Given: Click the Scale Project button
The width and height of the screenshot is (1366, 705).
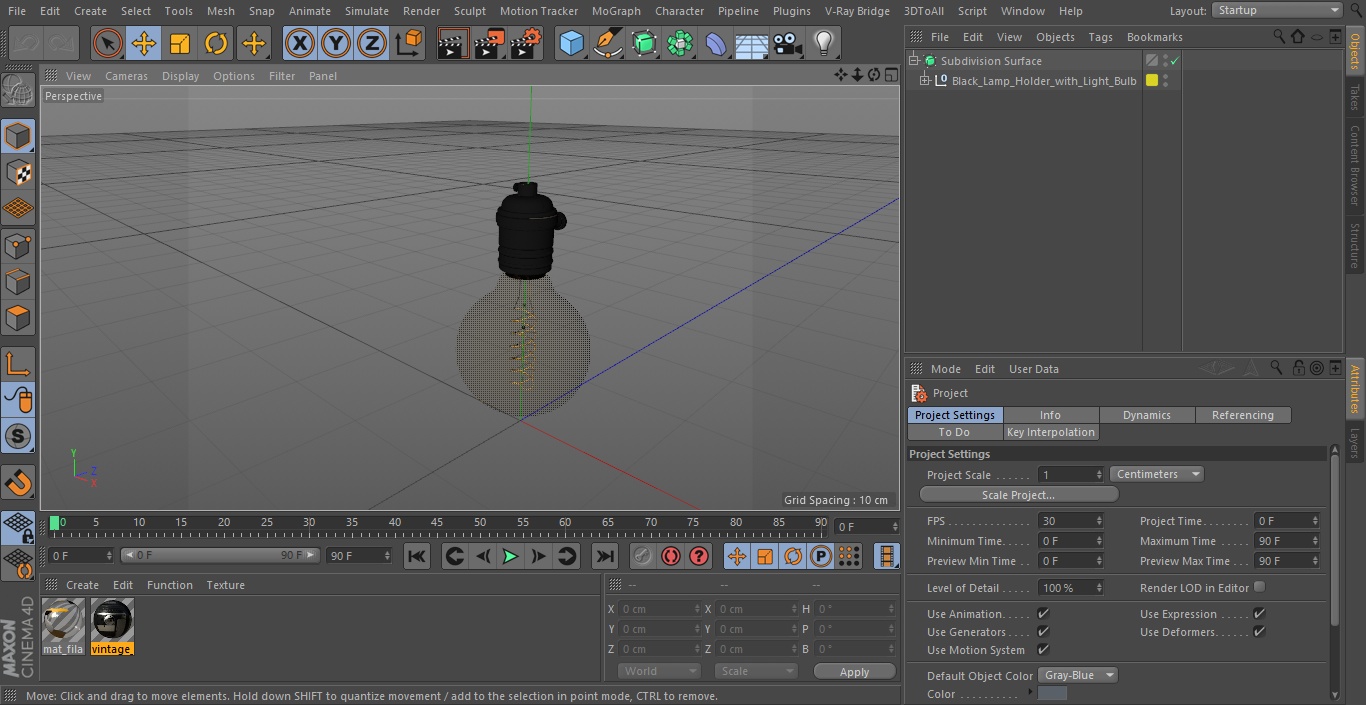Looking at the screenshot, I should pyautogui.click(x=1018, y=495).
